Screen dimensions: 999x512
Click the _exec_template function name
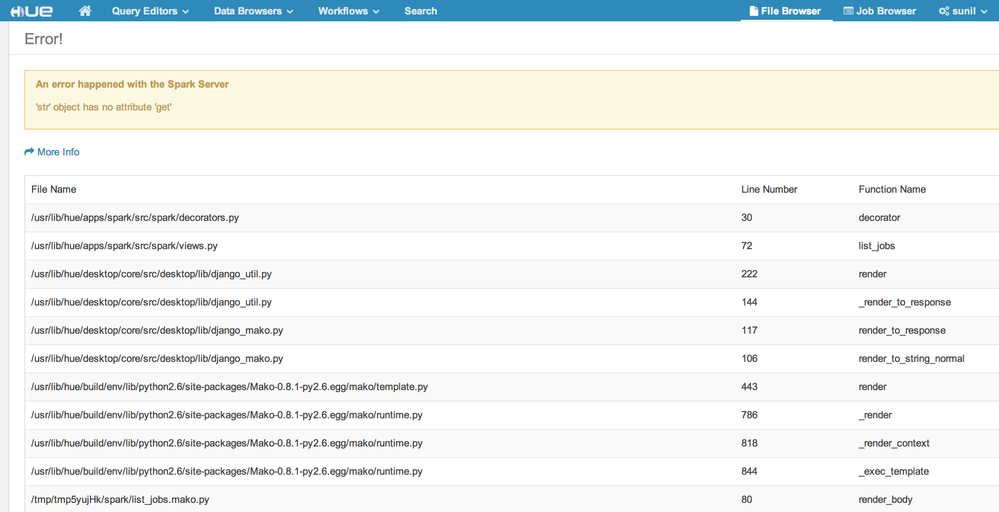pos(893,471)
